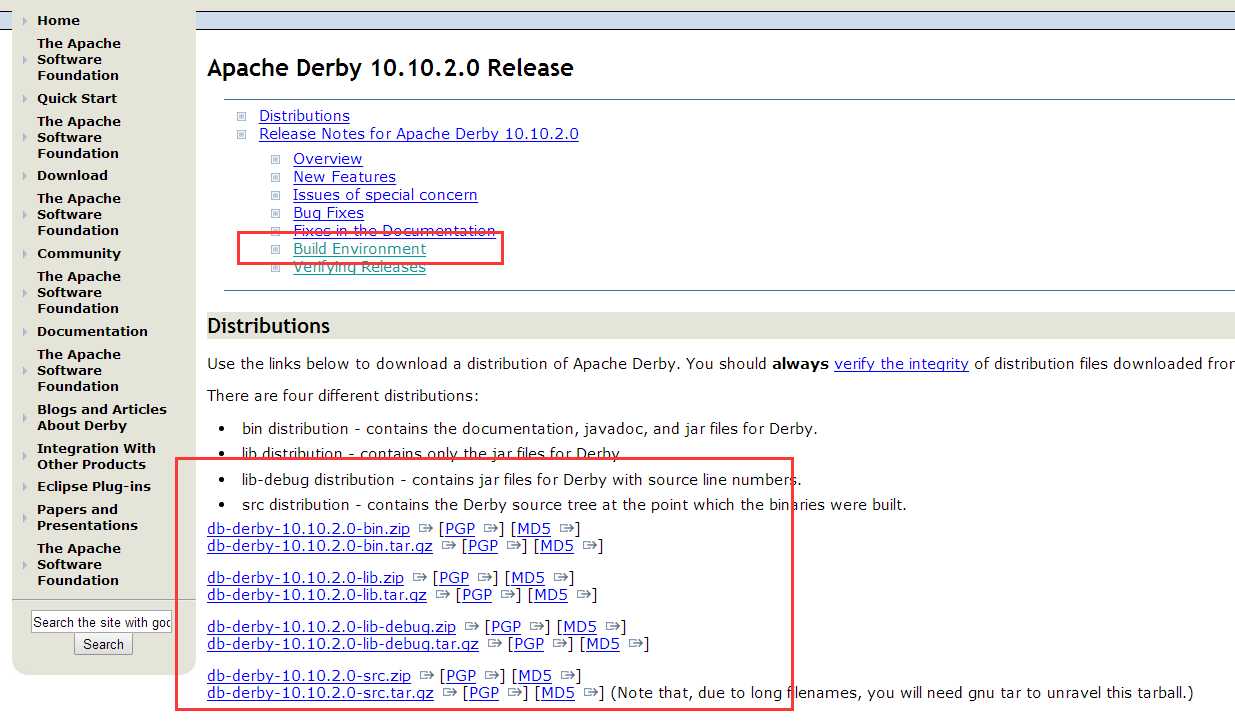The image size is (1235, 721).
Task: Download db-derby-10.10.2.0-bin.zip file link
Action: (308, 528)
